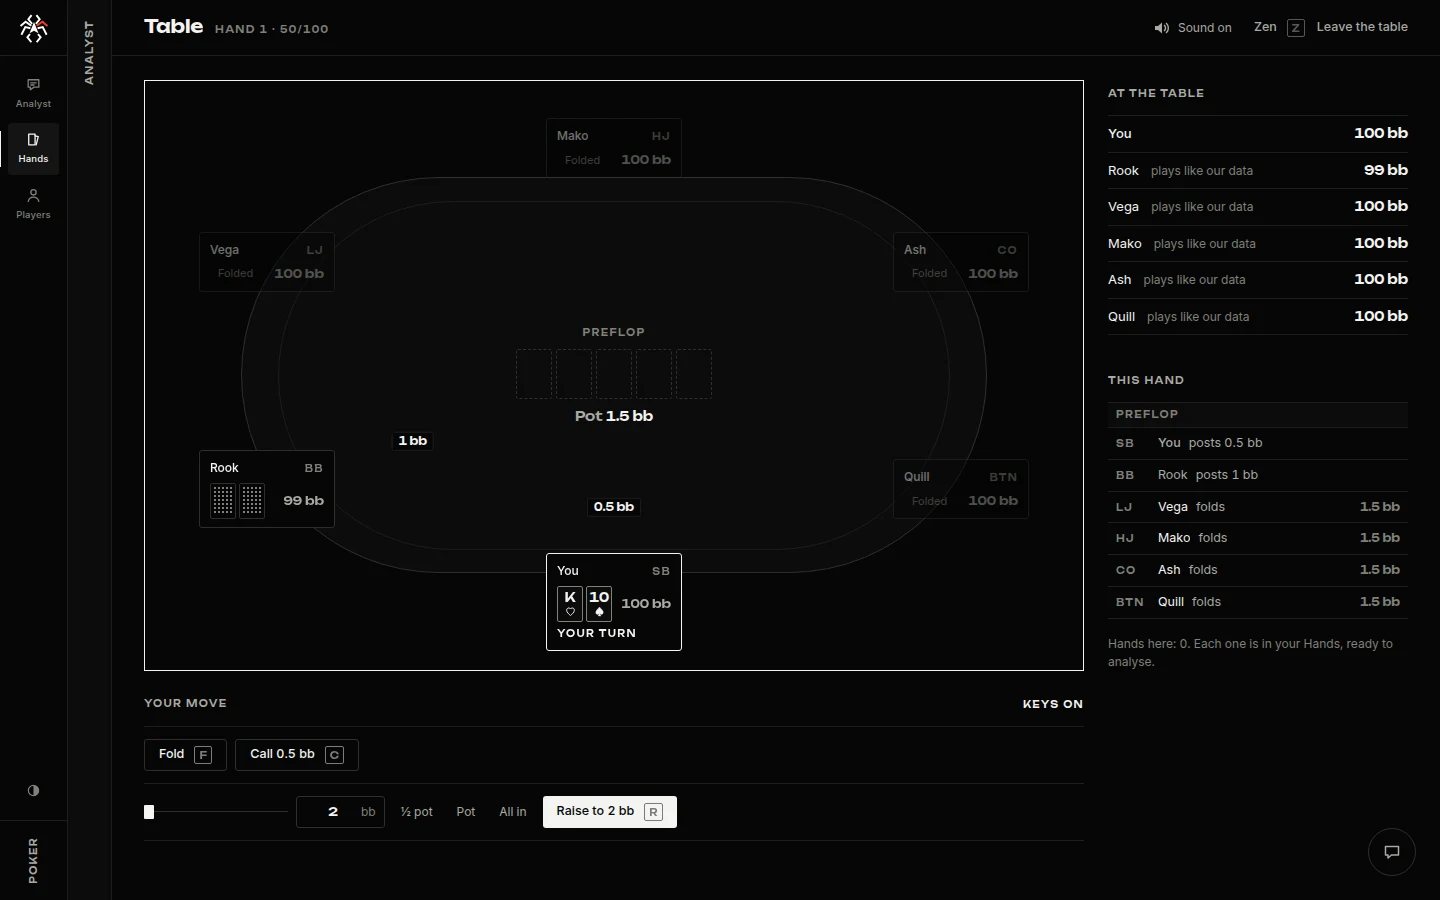Click the 'Rook posts 1 bb' log row

pos(1258,475)
